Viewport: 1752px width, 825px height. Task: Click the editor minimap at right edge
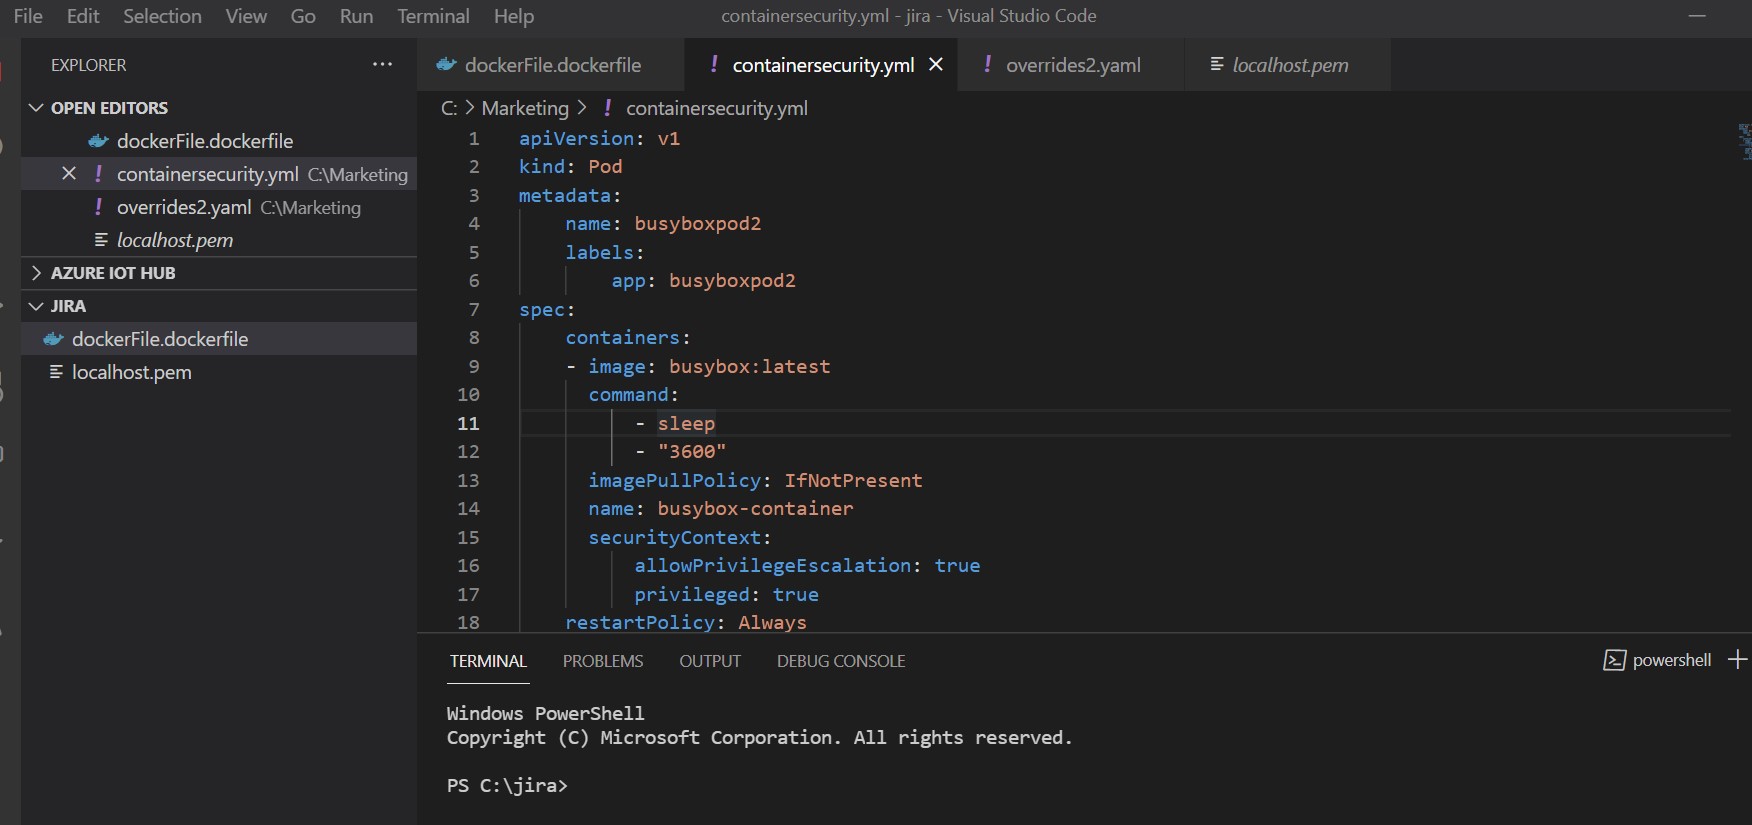[1744, 142]
